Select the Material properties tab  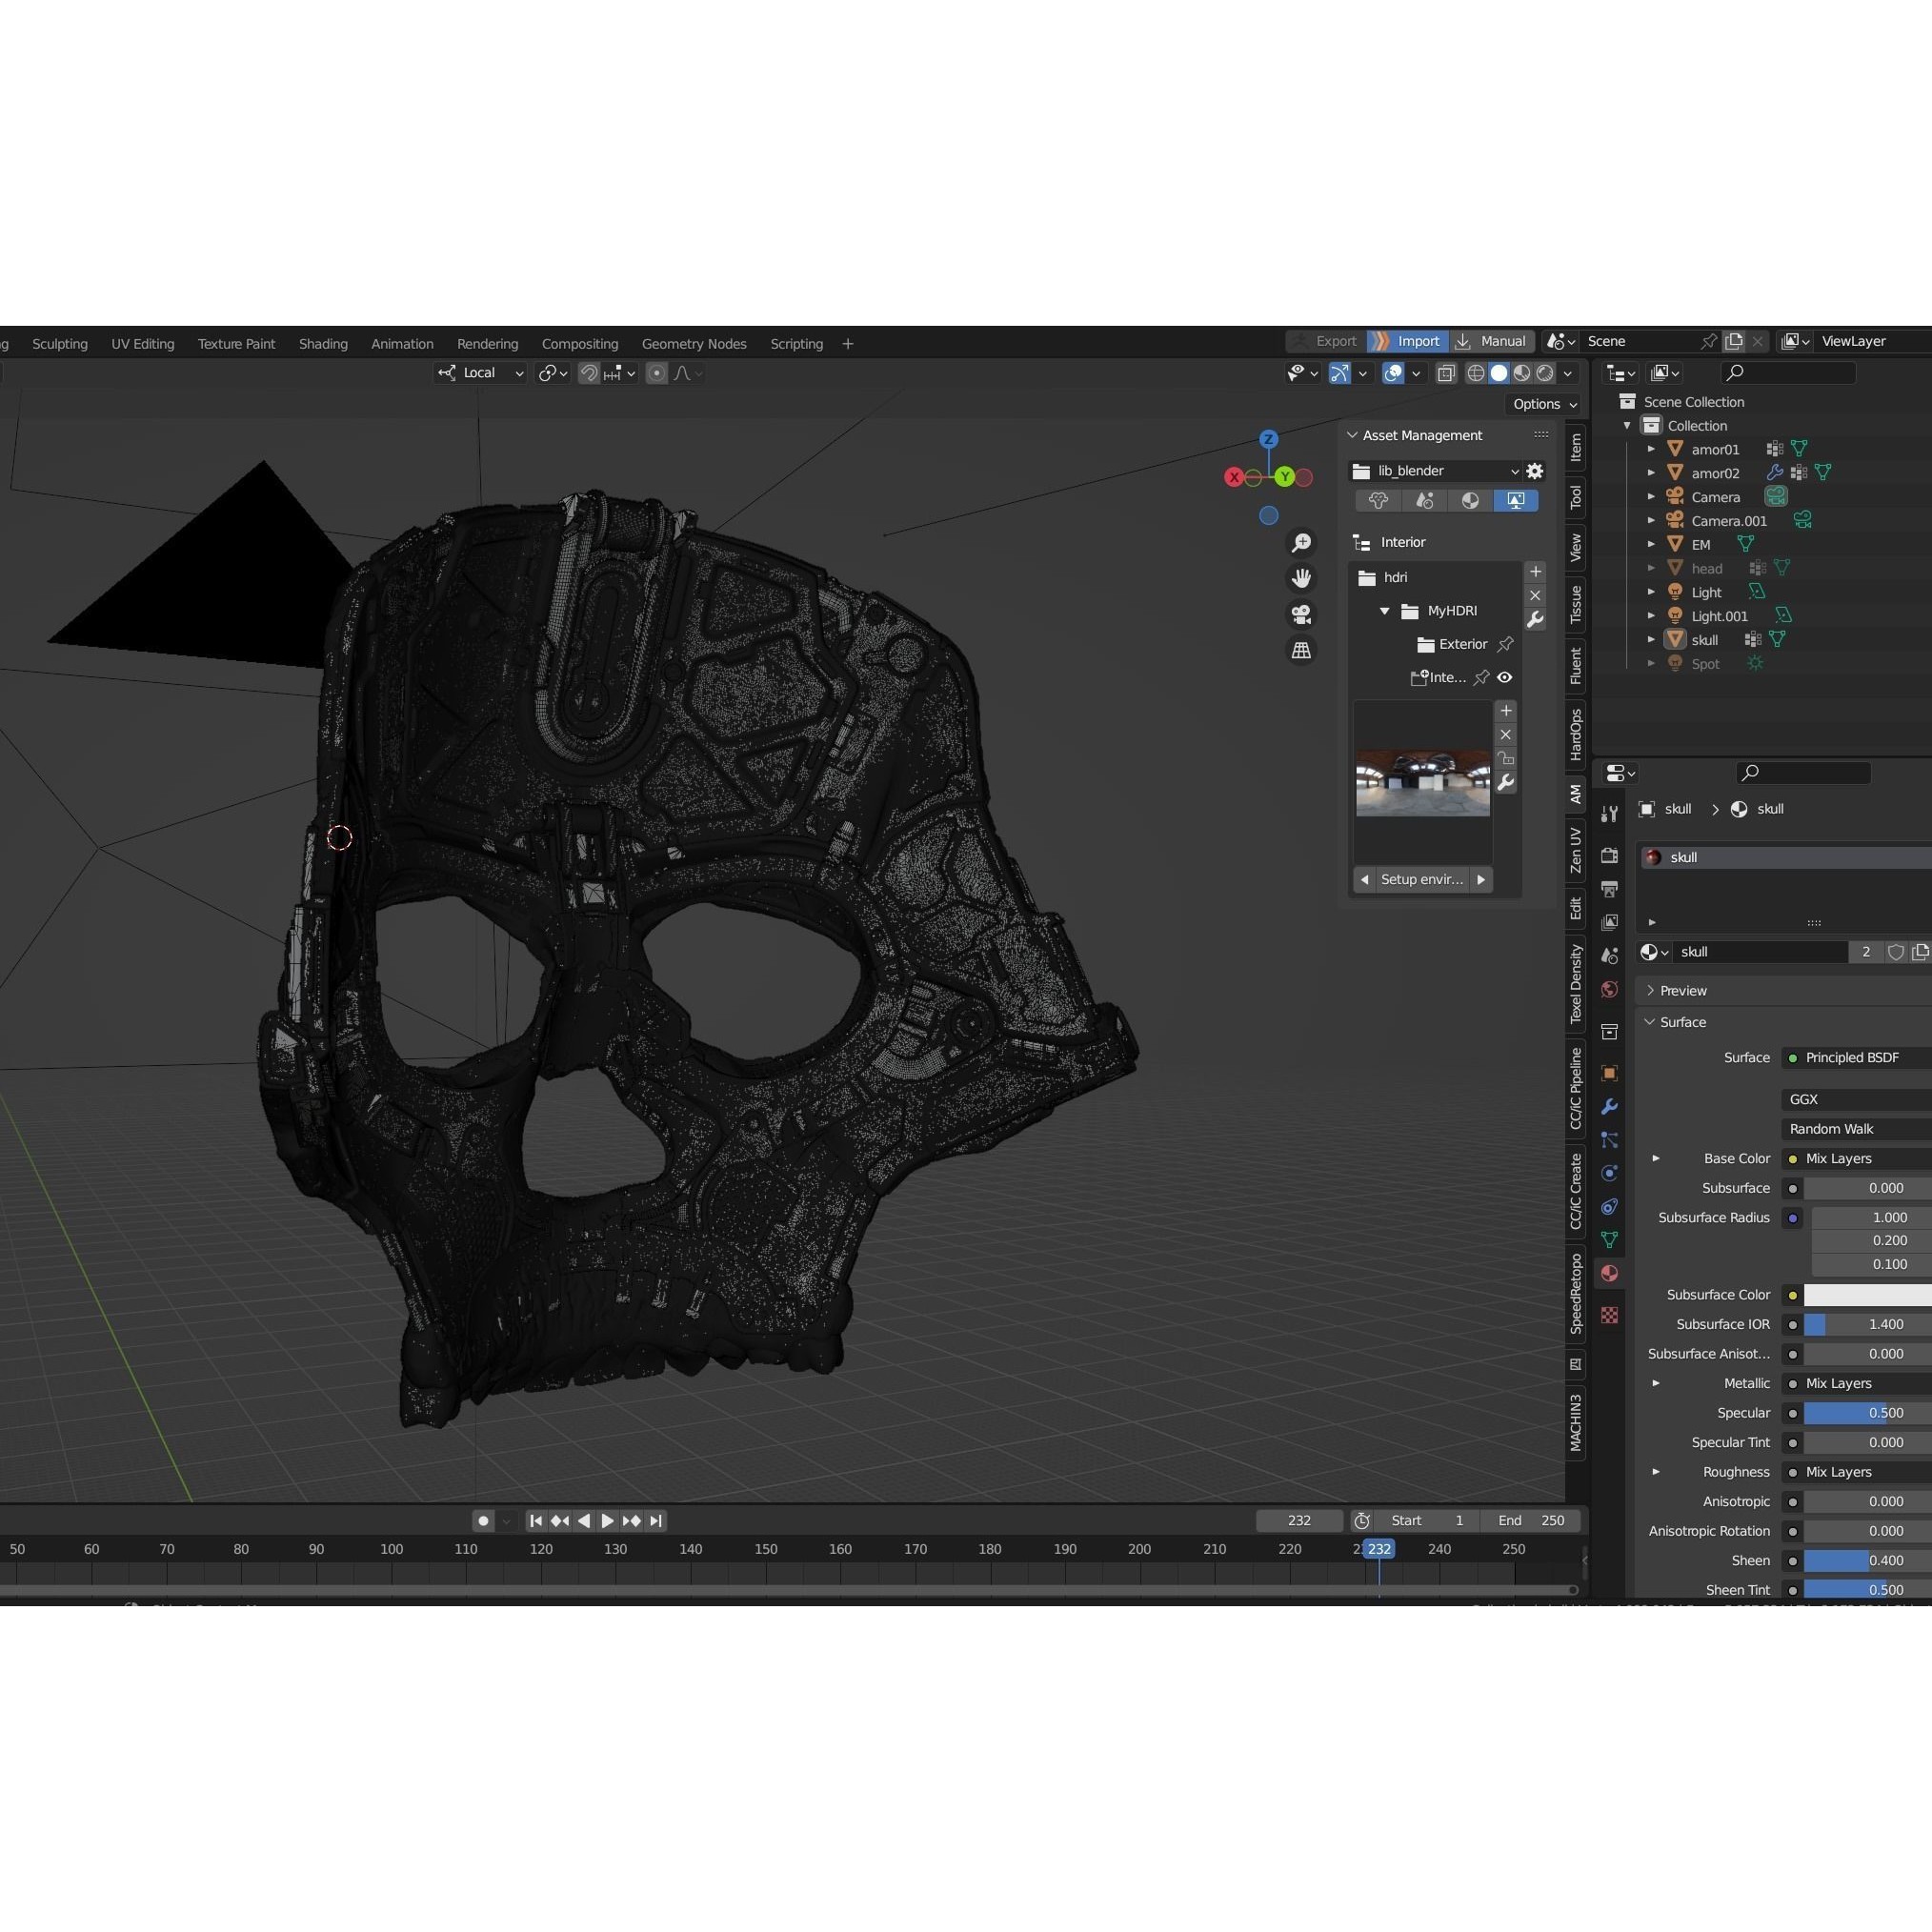(x=1610, y=1272)
